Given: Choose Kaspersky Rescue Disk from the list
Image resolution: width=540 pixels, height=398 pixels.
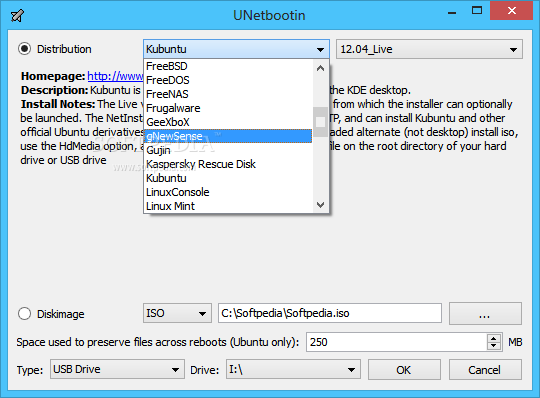Looking at the screenshot, I should pos(228,164).
